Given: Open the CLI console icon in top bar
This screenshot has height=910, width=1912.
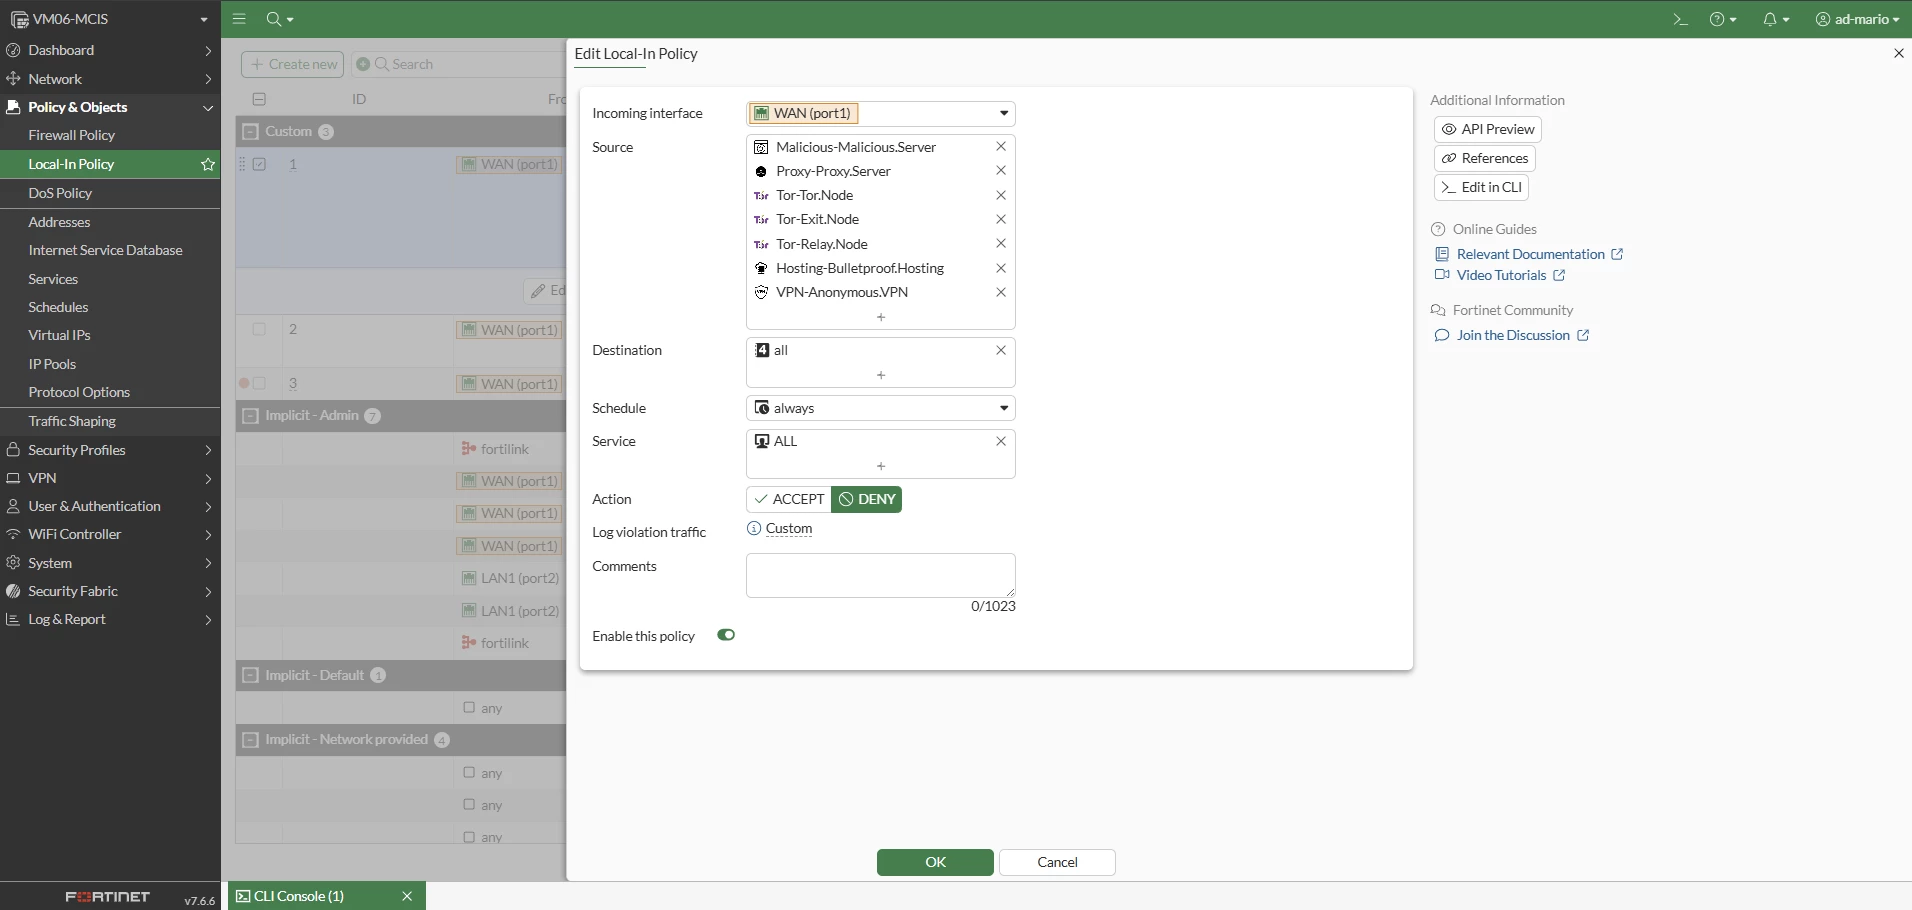Looking at the screenshot, I should (1680, 19).
